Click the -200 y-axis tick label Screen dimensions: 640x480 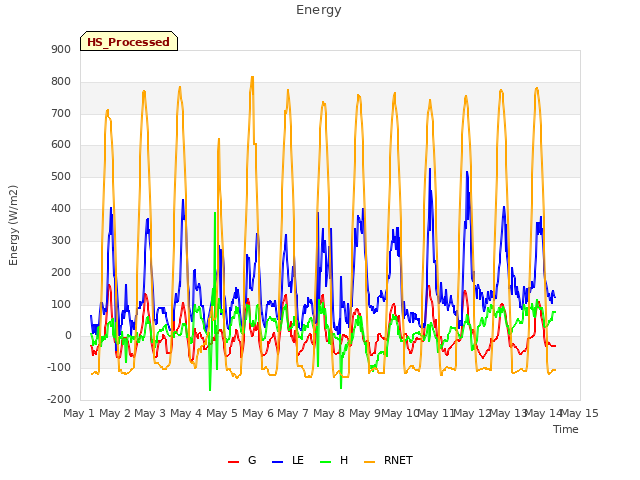click(59, 399)
